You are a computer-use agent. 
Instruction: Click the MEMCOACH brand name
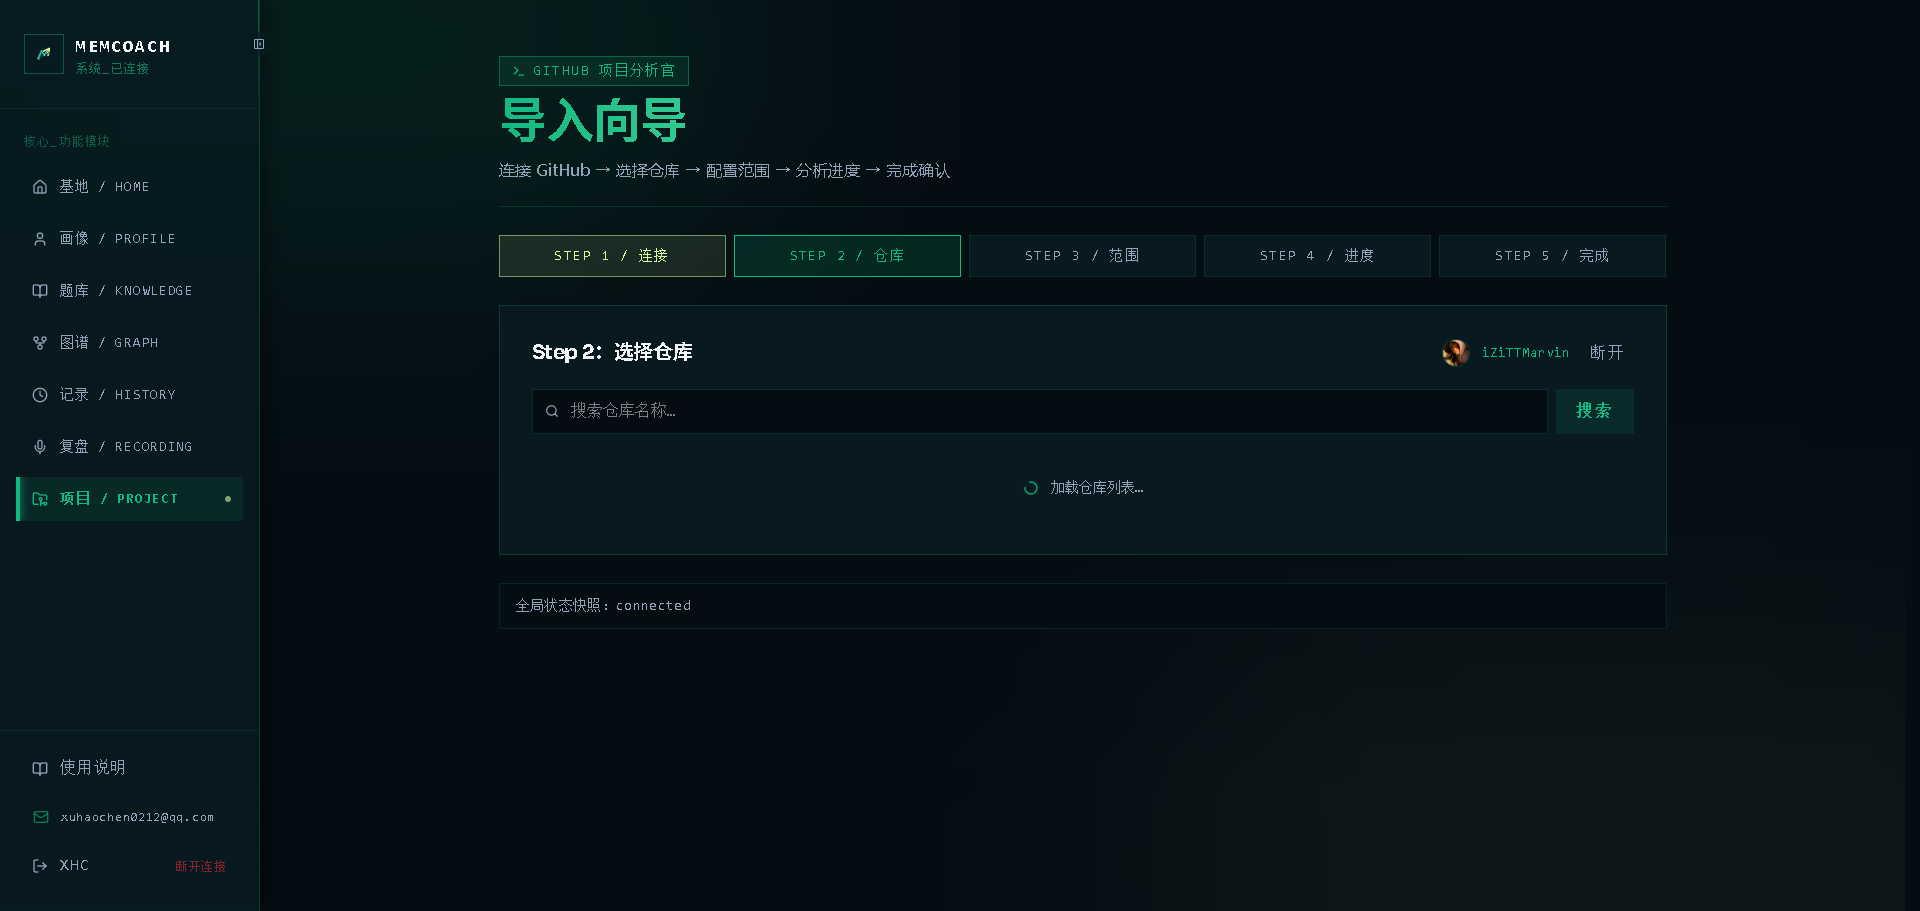123,47
